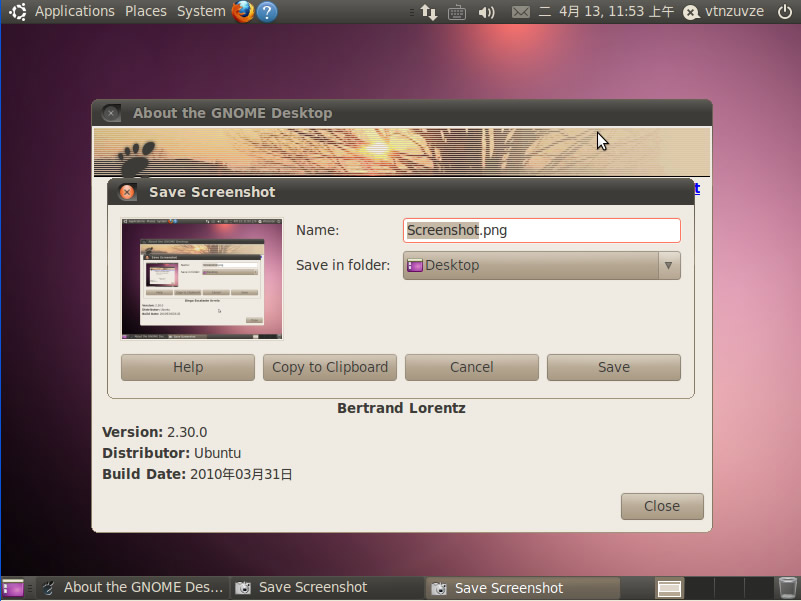Switch to the active Save Screenshot taskbar item
The image size is (801, 601).
click(x=523, y=588)
